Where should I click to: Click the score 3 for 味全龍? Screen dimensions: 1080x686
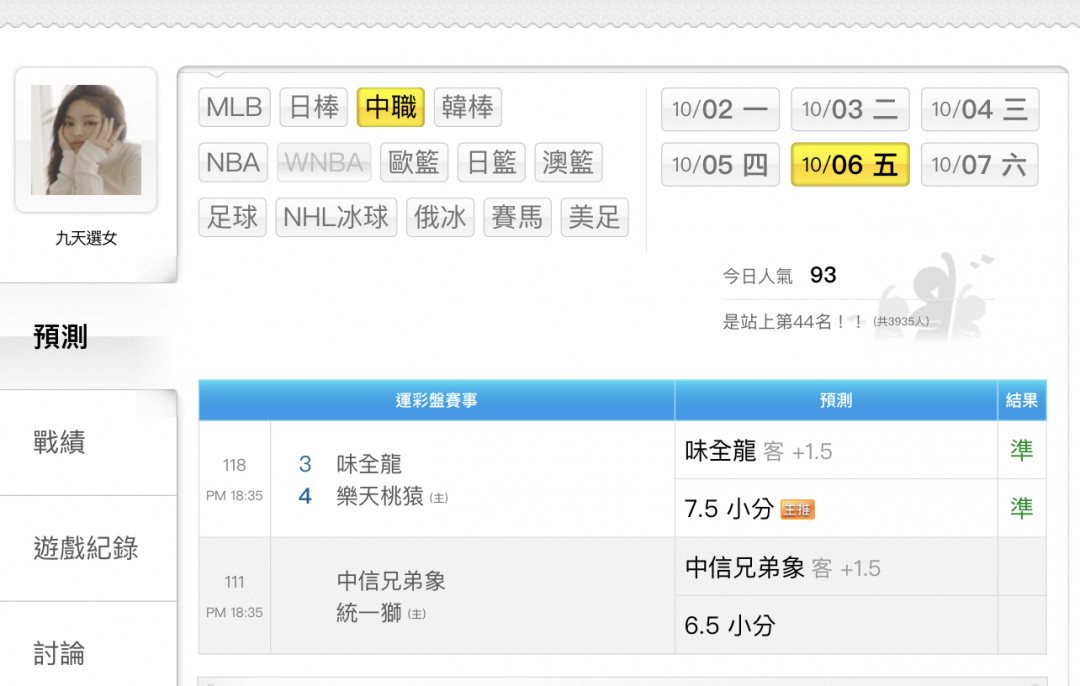[x=305, y=464]
